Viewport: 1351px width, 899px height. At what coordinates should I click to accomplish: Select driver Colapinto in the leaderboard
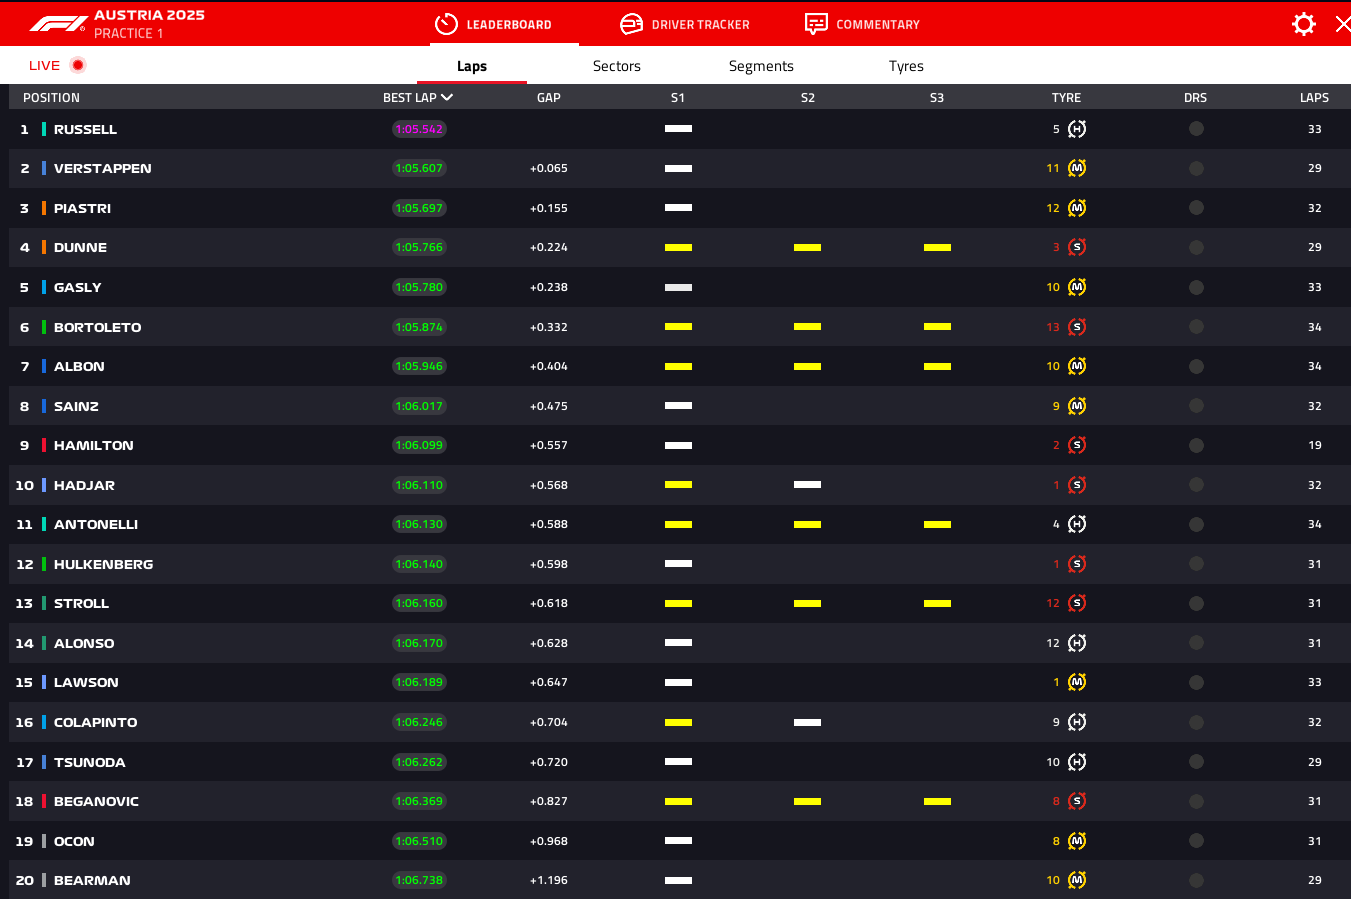[x=96, y=722]
